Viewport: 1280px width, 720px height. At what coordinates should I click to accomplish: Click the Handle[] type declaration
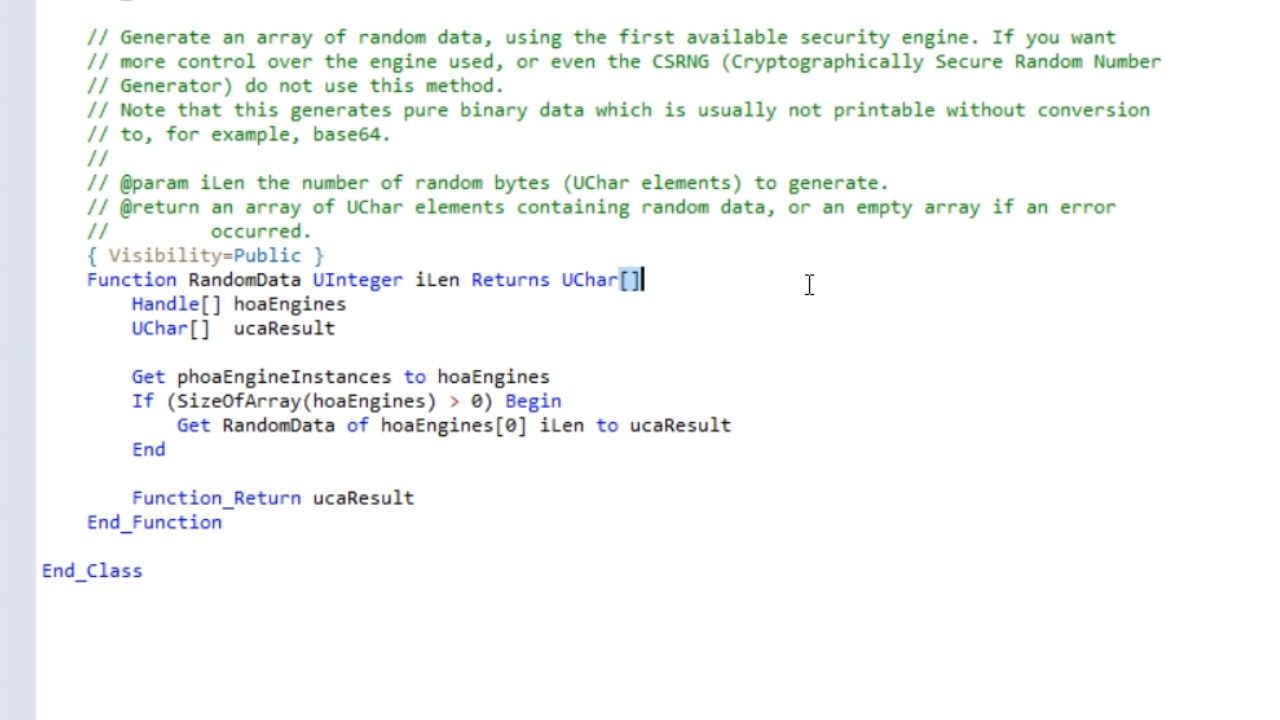[x=176, y=304]
